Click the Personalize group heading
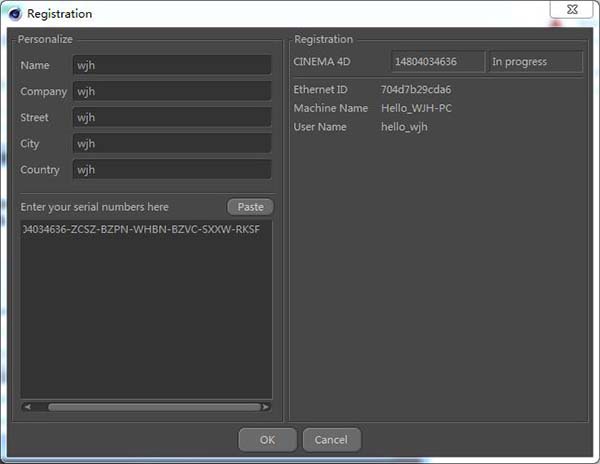 [x=45, y=39]
